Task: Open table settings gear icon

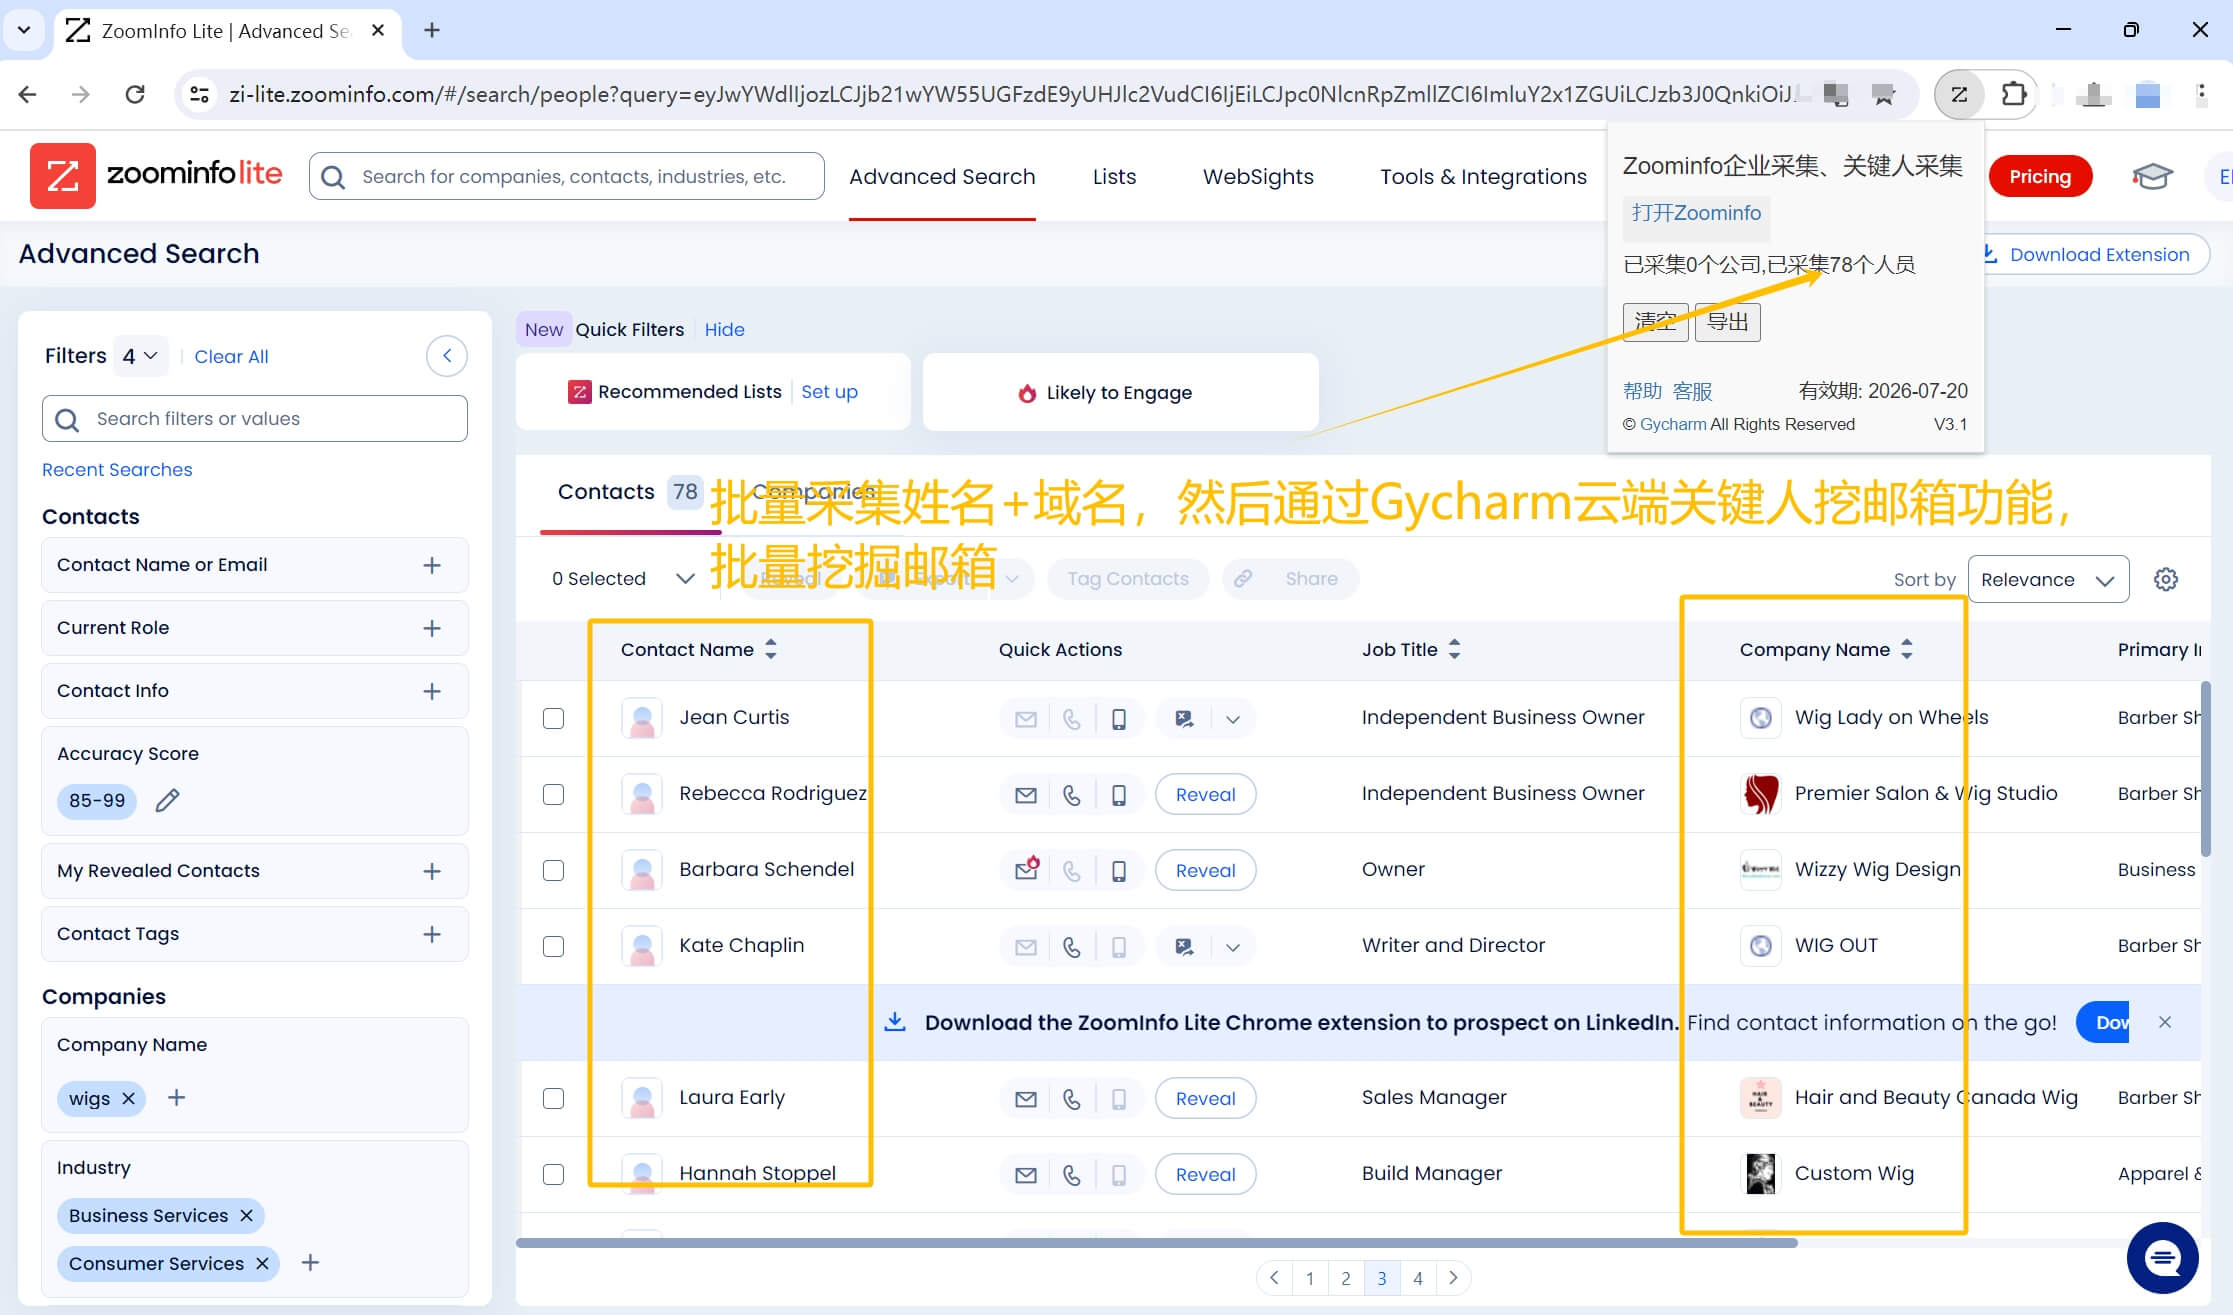Action: (2166, 579)
